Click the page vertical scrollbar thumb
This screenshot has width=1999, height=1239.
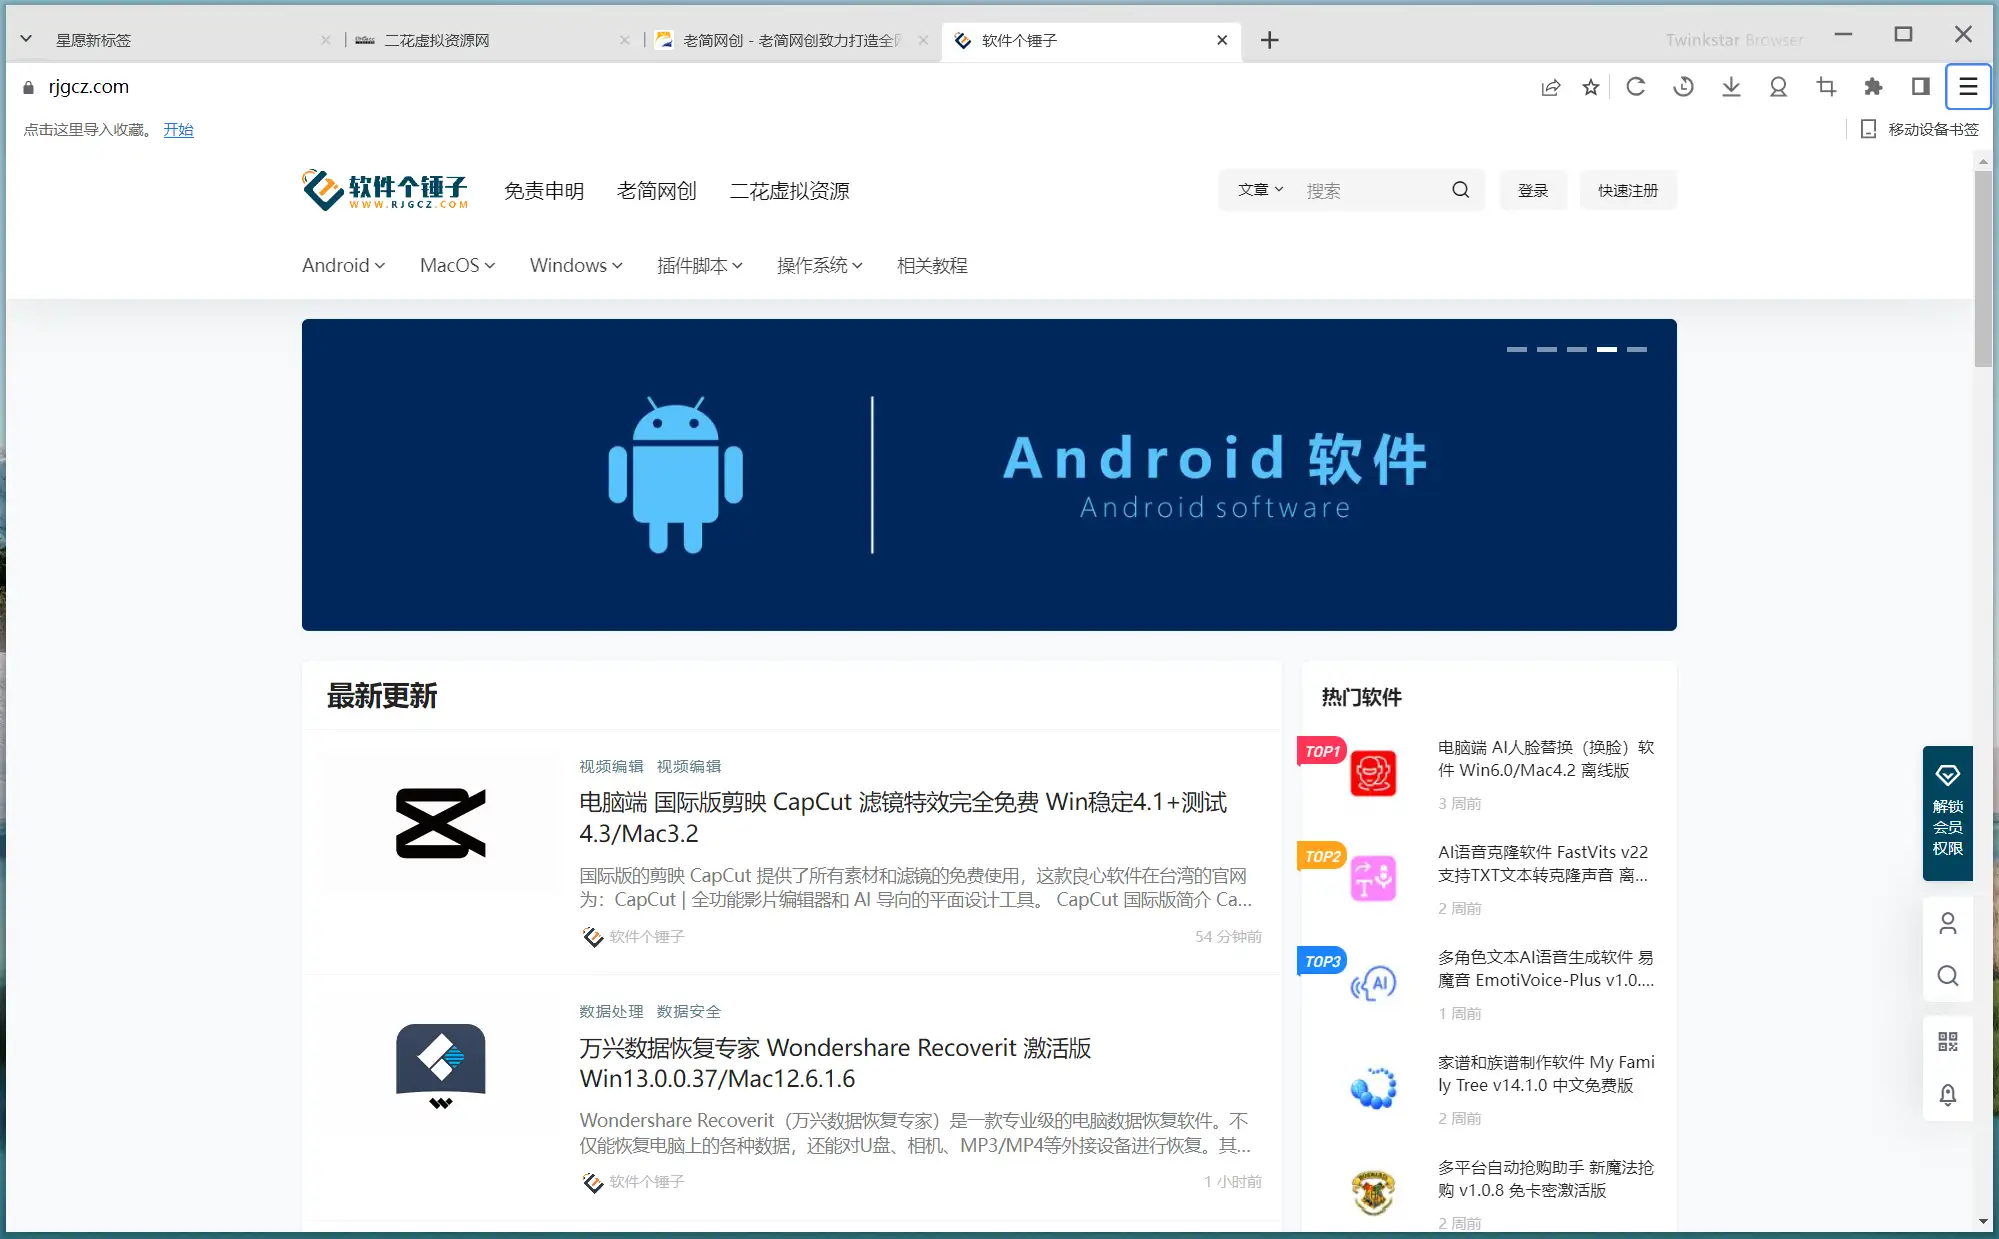click(x=1983, y=268)
